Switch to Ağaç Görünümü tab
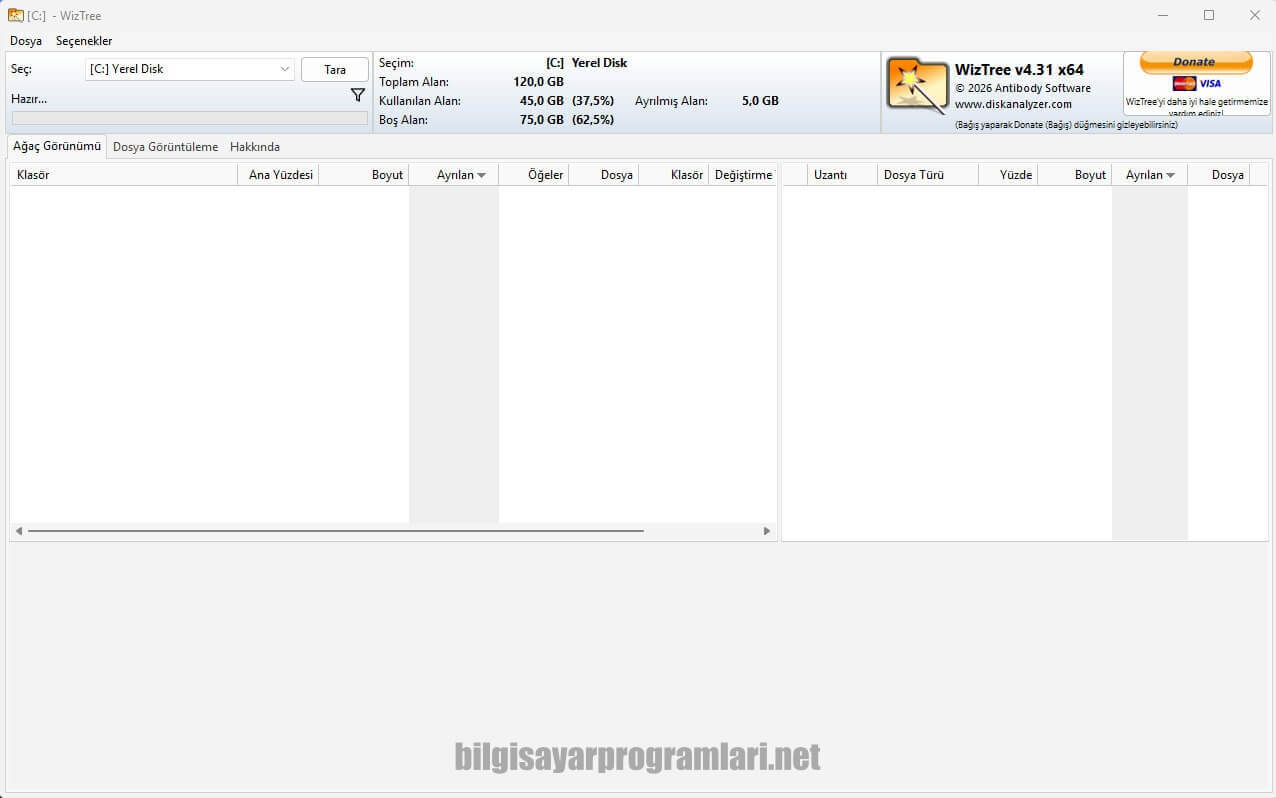 coord(57,146)
